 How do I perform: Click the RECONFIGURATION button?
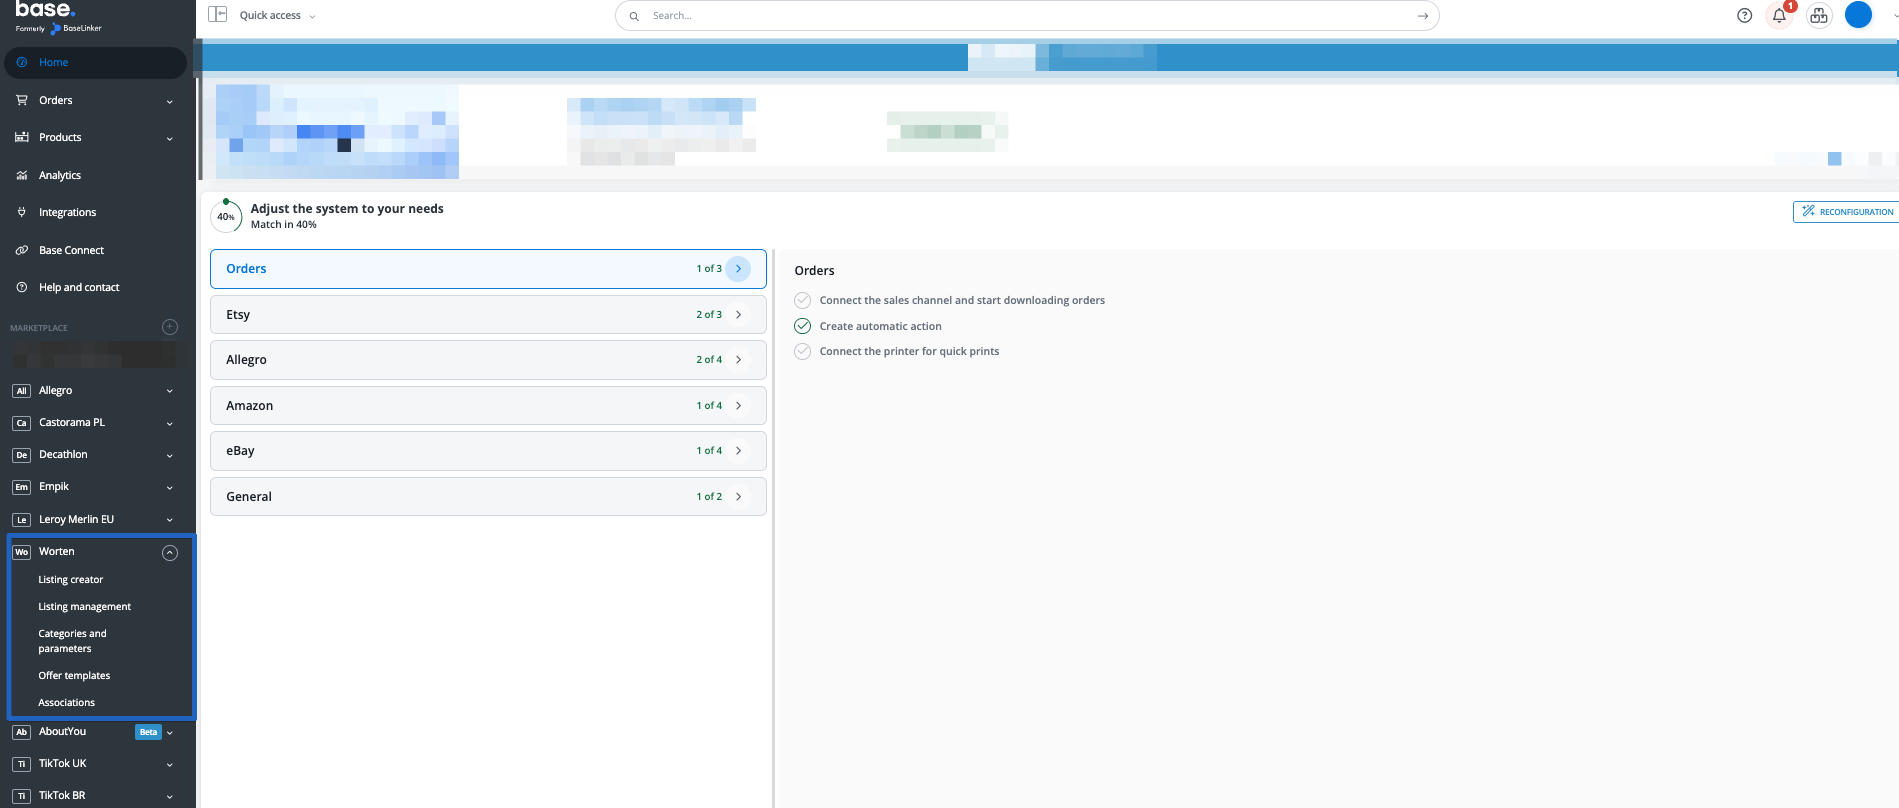[x=1847, y=212]
